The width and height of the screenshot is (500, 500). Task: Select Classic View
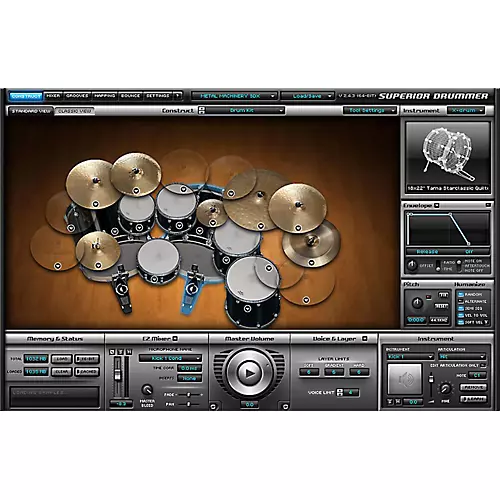coord(75,111)
